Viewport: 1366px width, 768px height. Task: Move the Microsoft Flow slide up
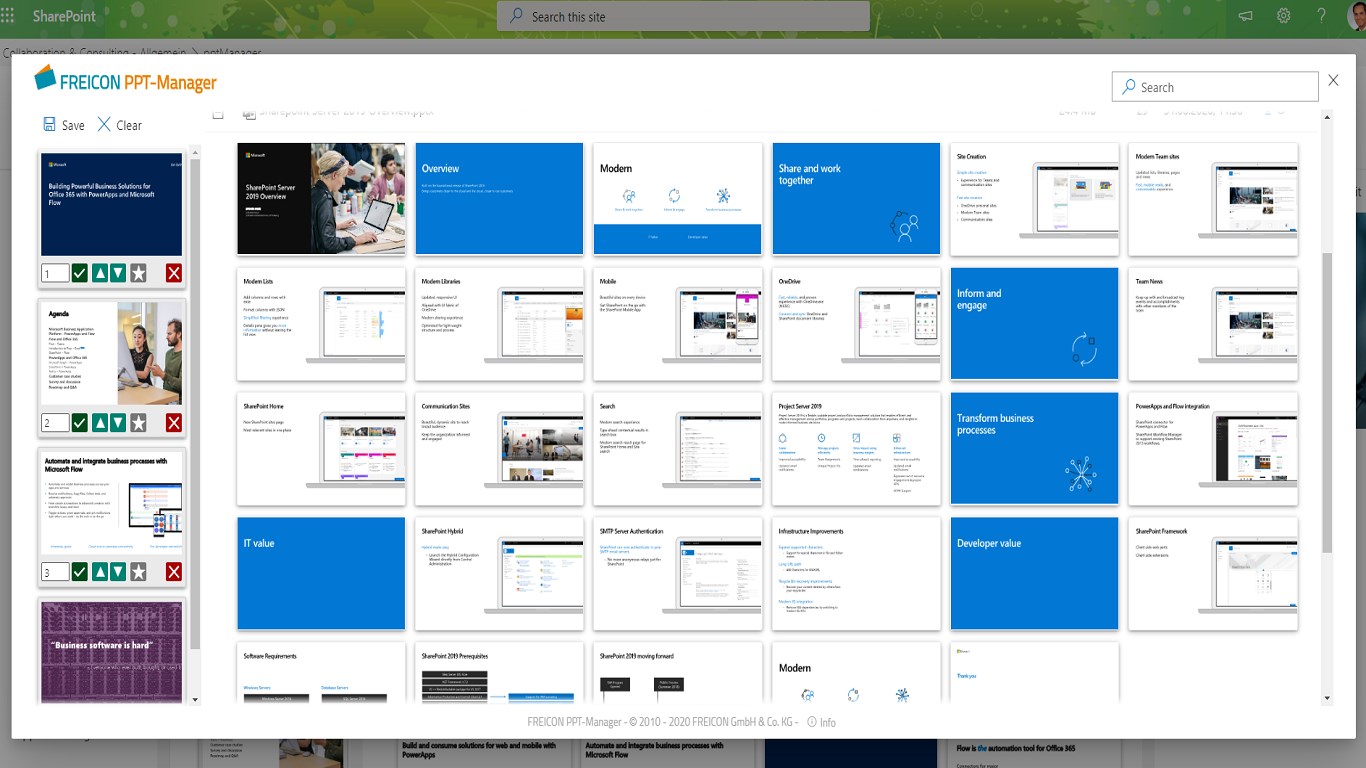[x=100, y=572]
